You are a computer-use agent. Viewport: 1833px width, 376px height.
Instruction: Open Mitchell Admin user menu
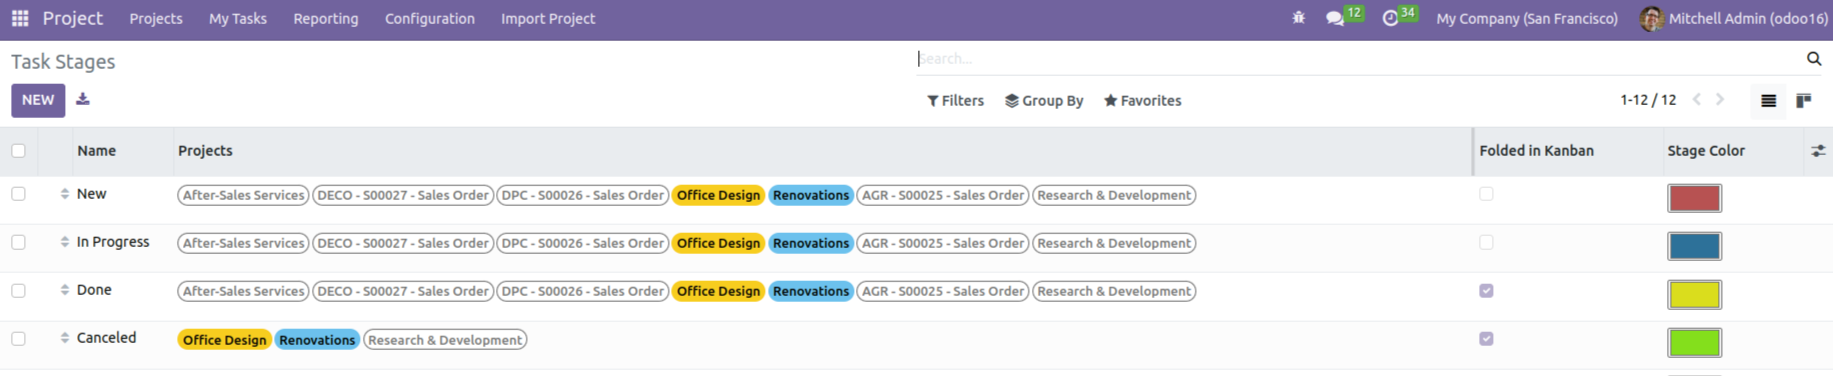[x=1735, y=19]
